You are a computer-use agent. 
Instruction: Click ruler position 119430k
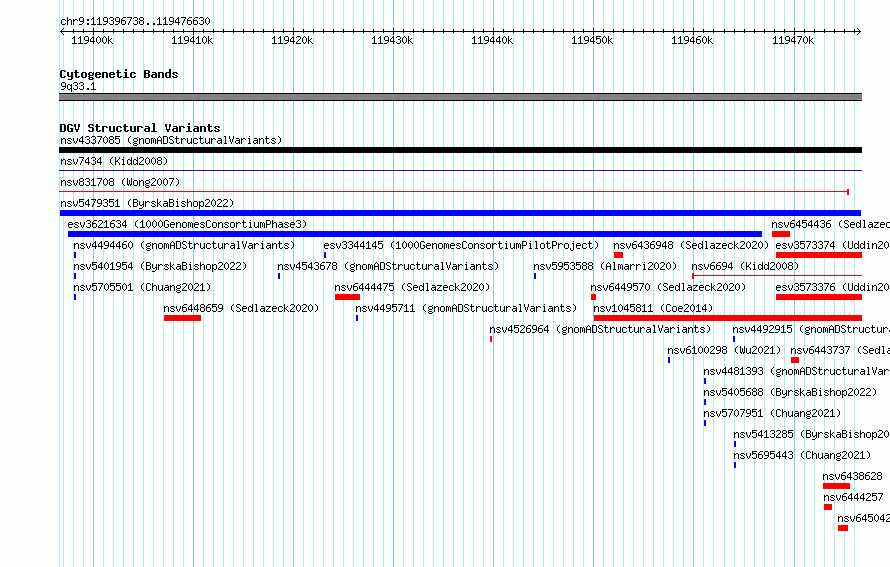[x=392, y=40]
